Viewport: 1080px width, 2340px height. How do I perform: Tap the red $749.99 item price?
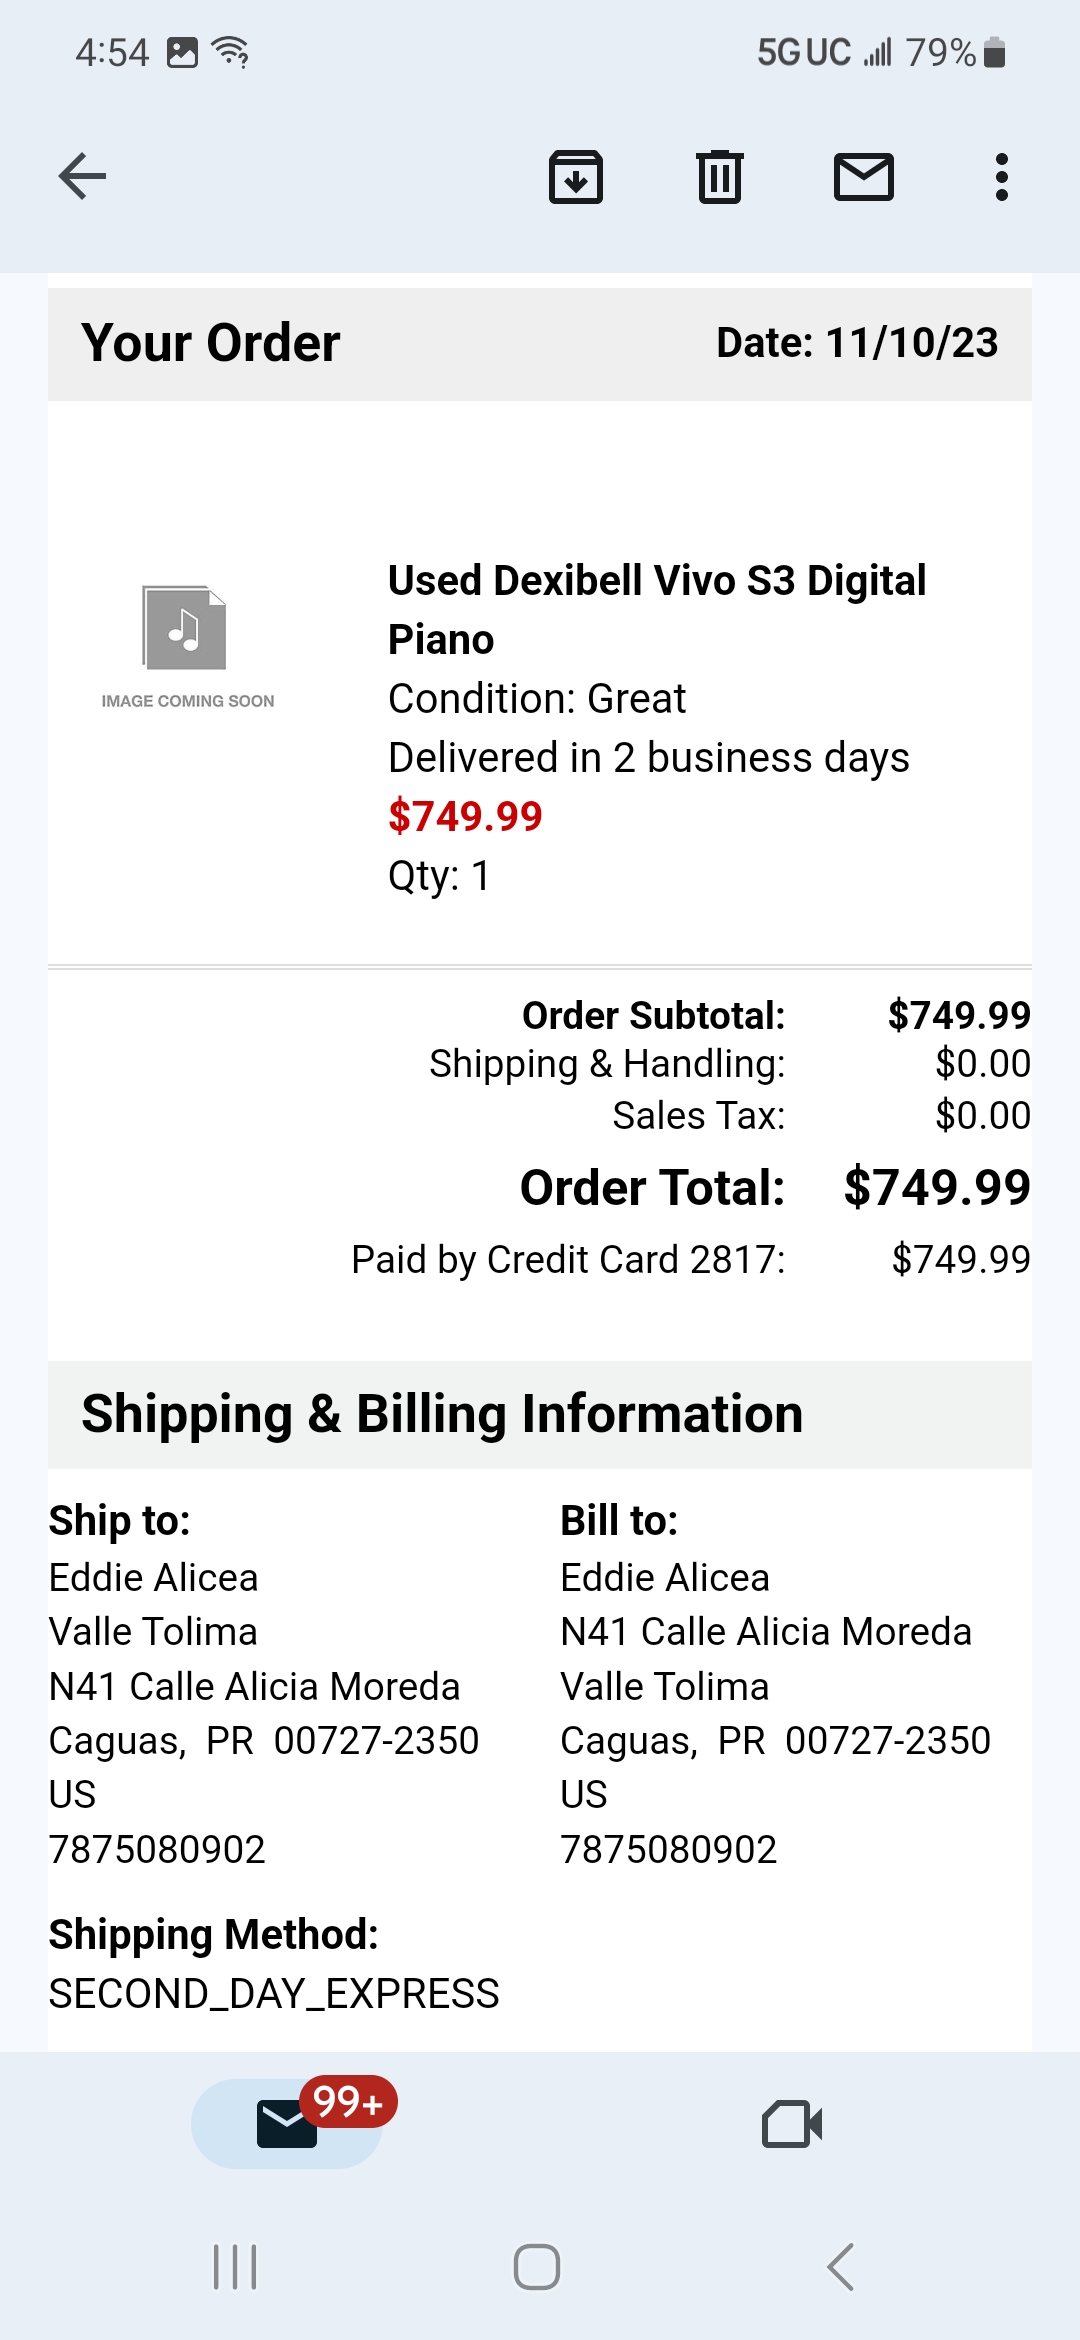(465, 816)
